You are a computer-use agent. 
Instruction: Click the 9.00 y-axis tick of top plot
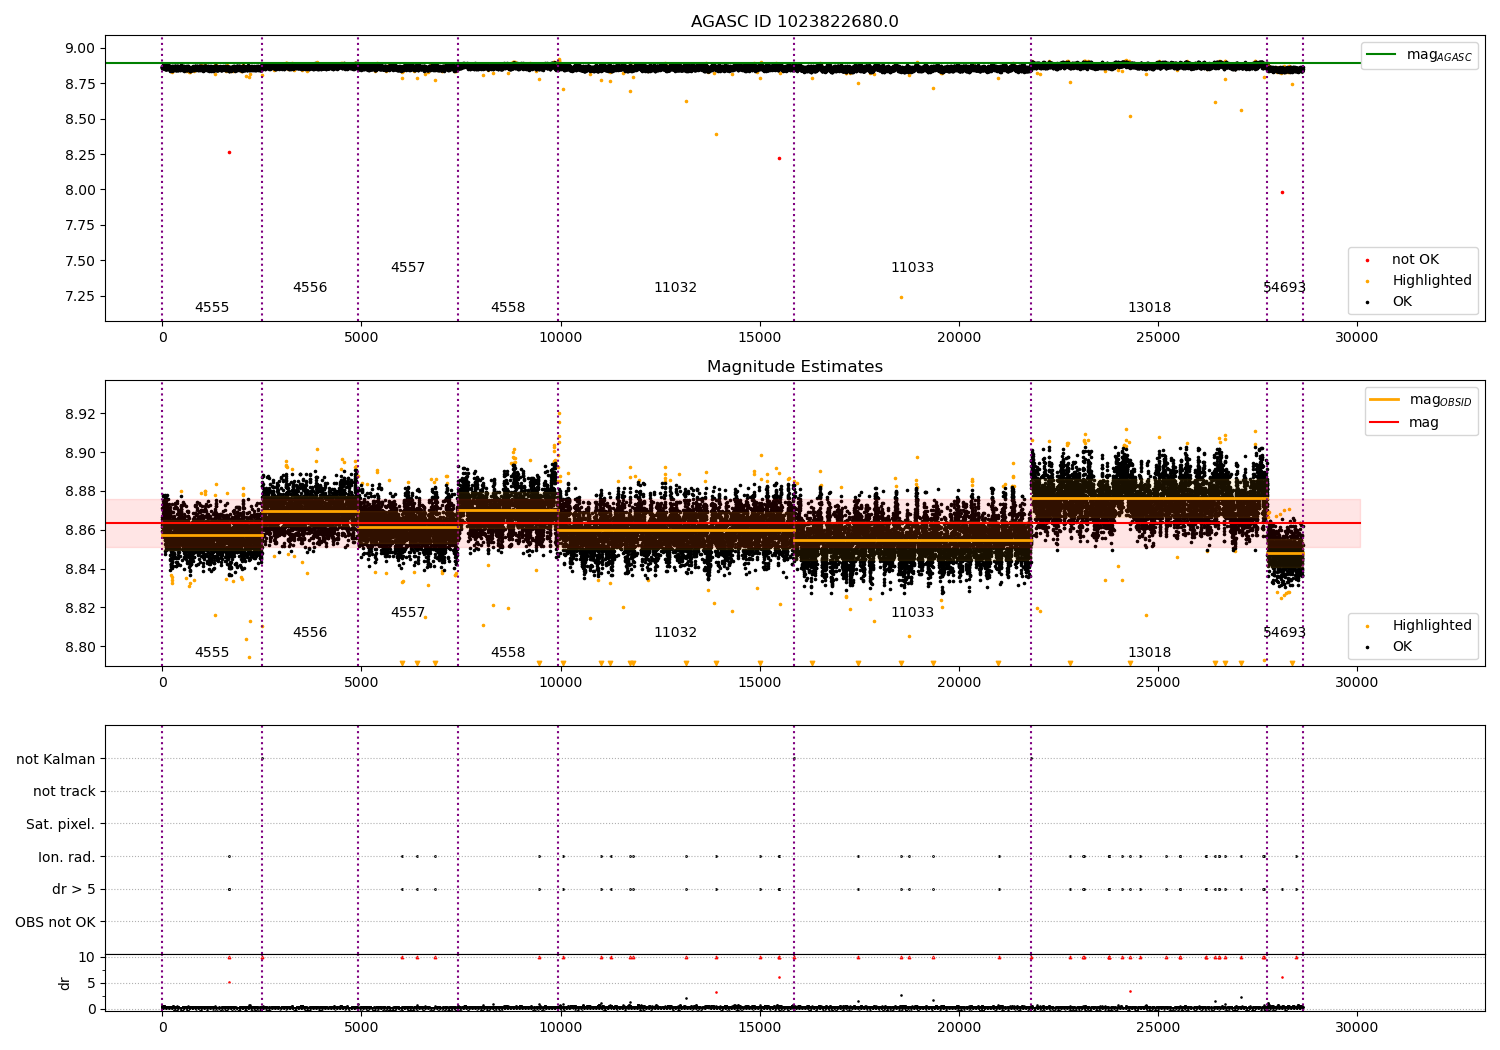click(81, 48)
